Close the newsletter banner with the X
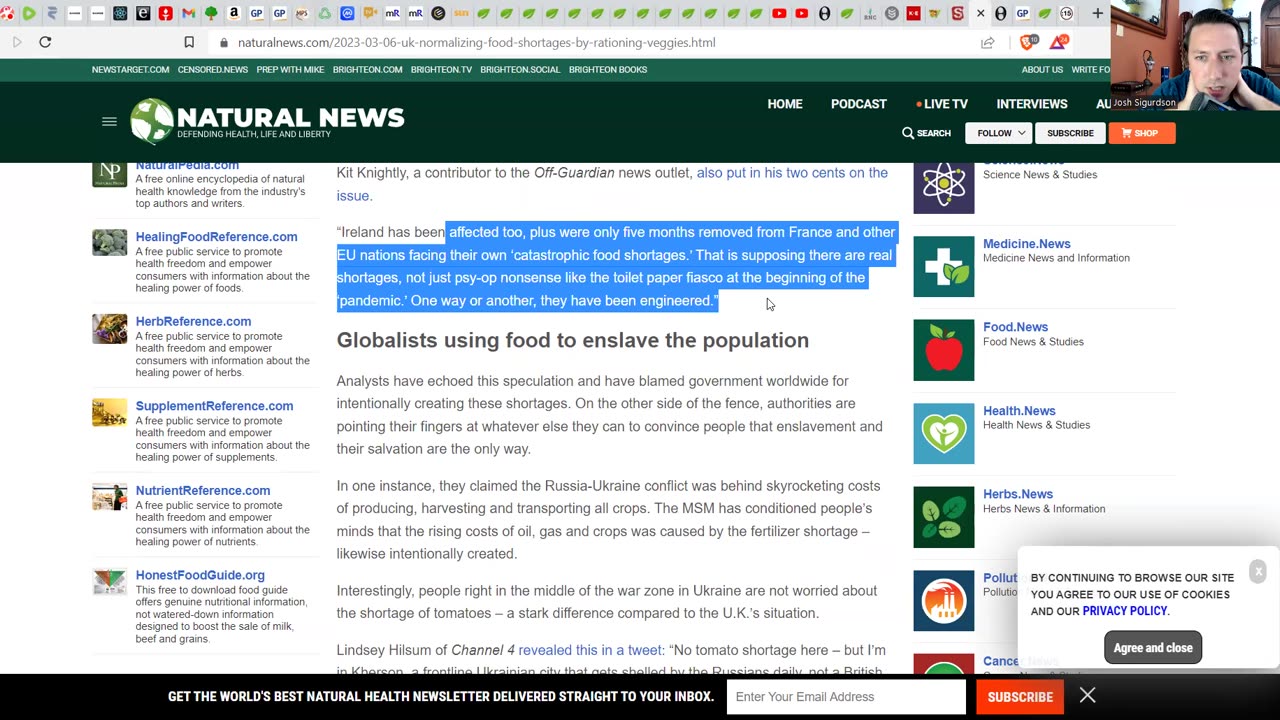1280x720 pixels. point(1087,696)
